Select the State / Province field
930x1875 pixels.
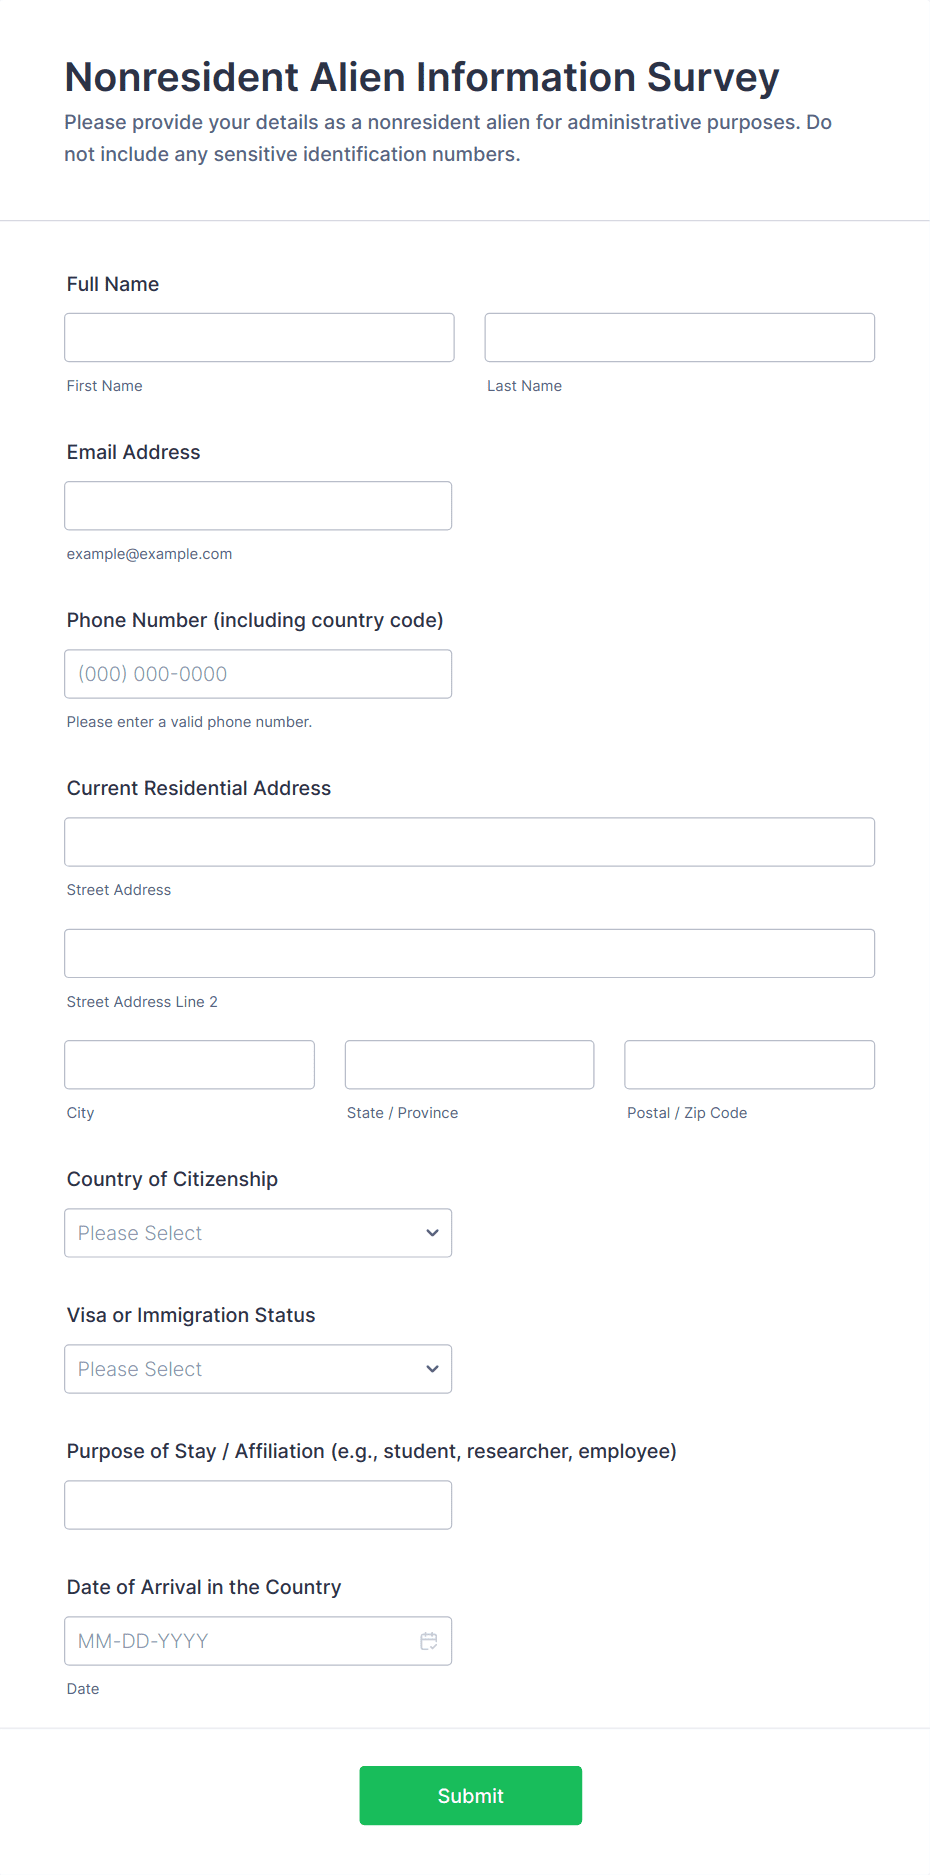click(470, 1065)
